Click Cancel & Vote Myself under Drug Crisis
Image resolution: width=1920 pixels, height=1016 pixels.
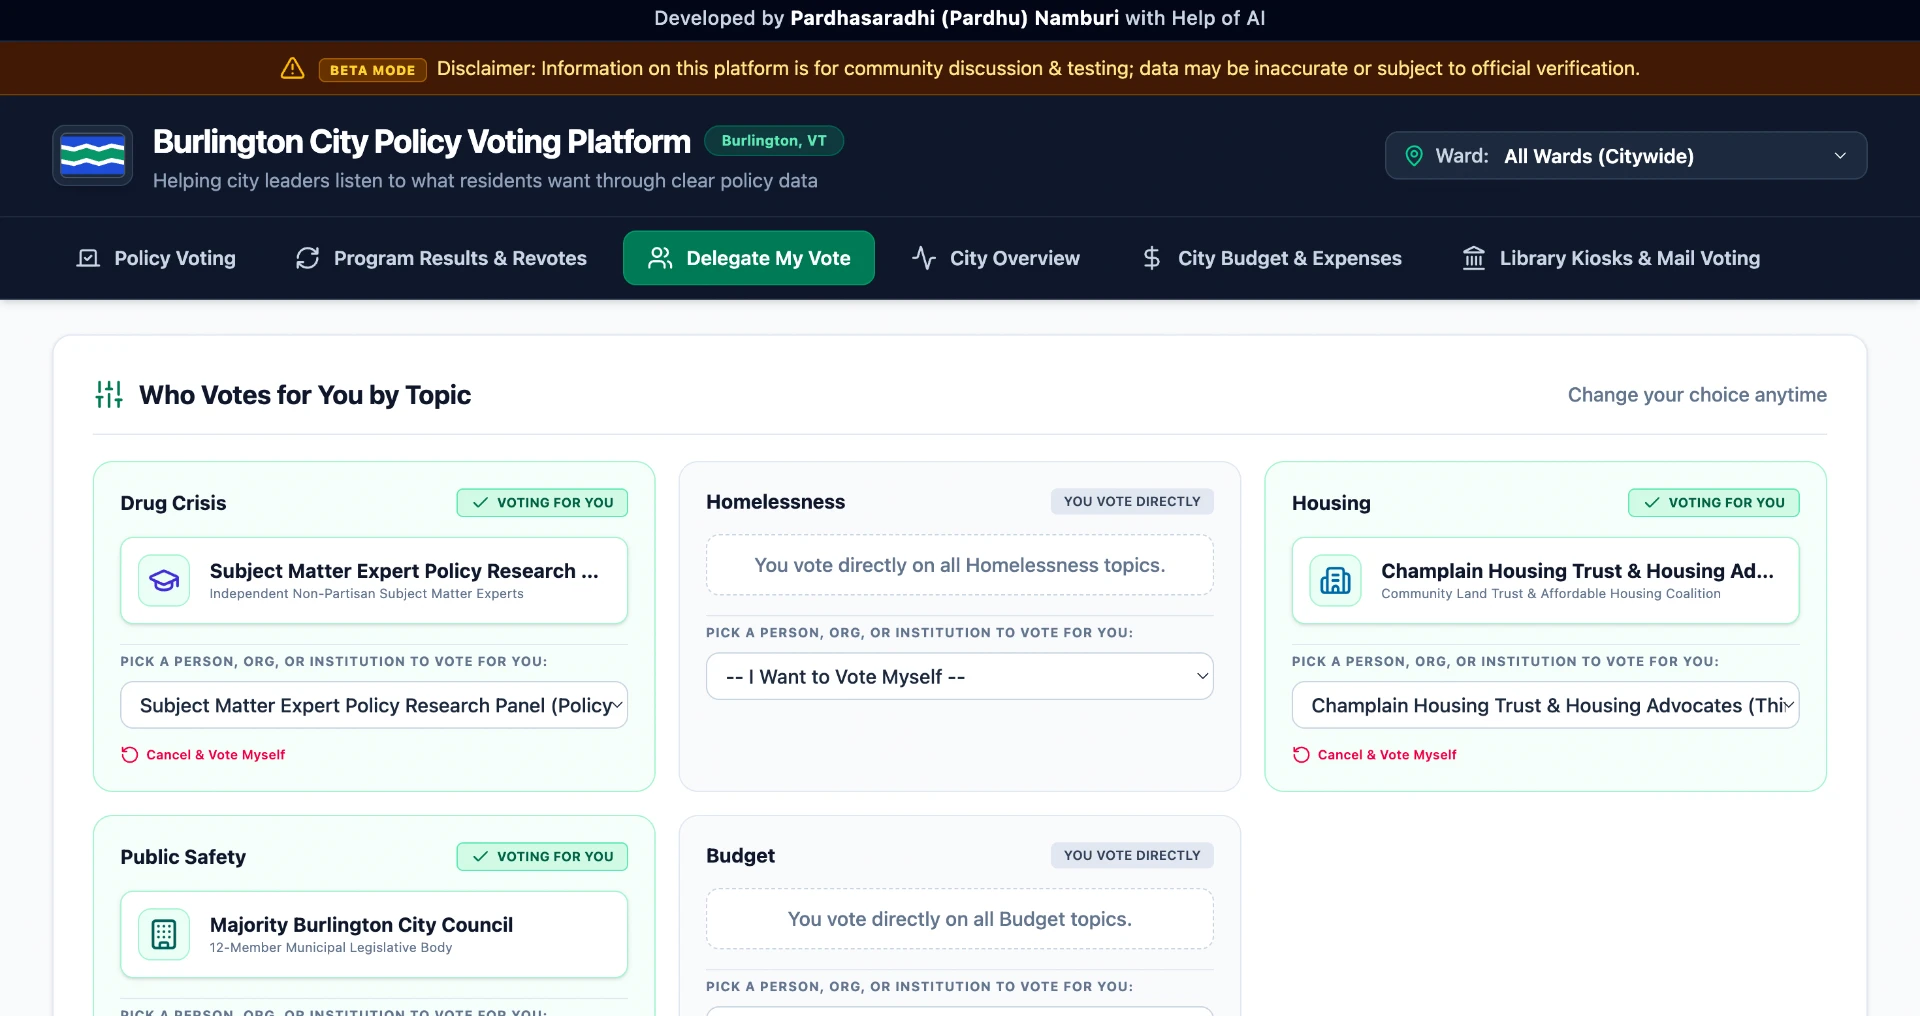coord(203,755)
